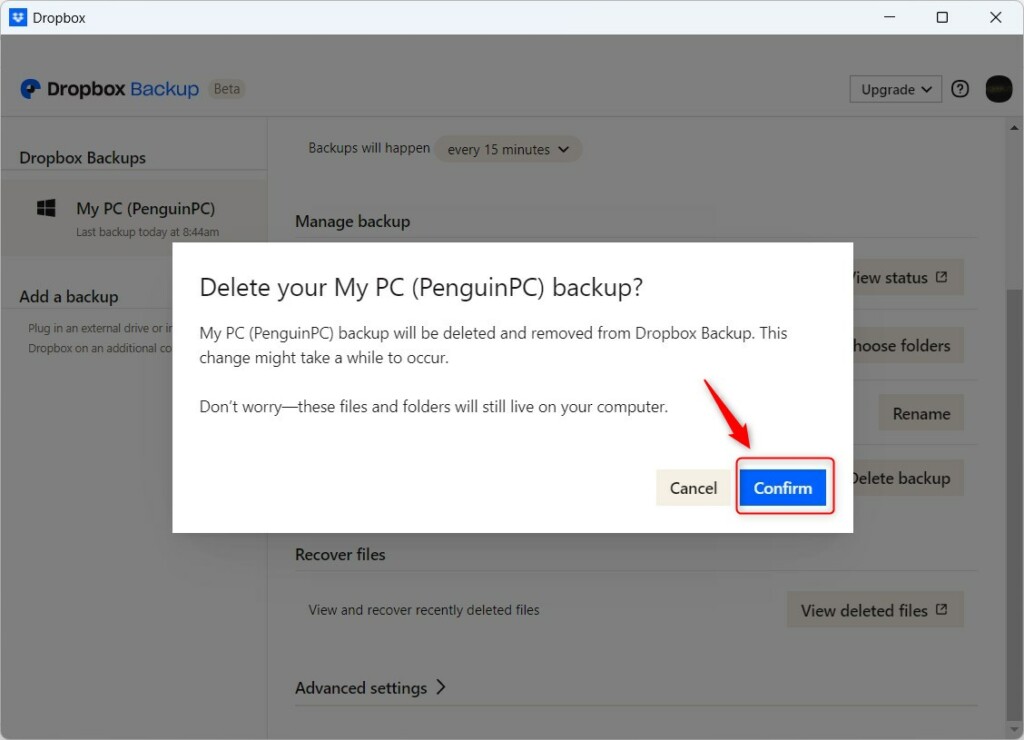Click the Add a backup heading
The image size is (1024, 740).
pyautogui.click(x=69, y=297)
